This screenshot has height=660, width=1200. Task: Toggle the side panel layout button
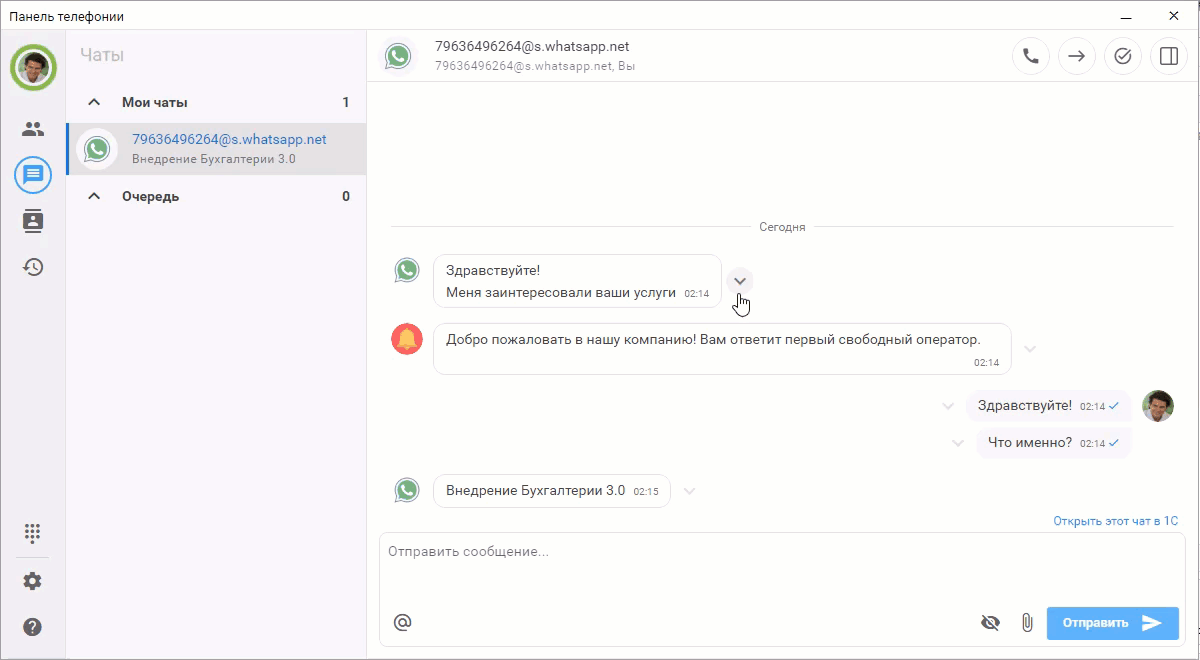[1169, 56]
